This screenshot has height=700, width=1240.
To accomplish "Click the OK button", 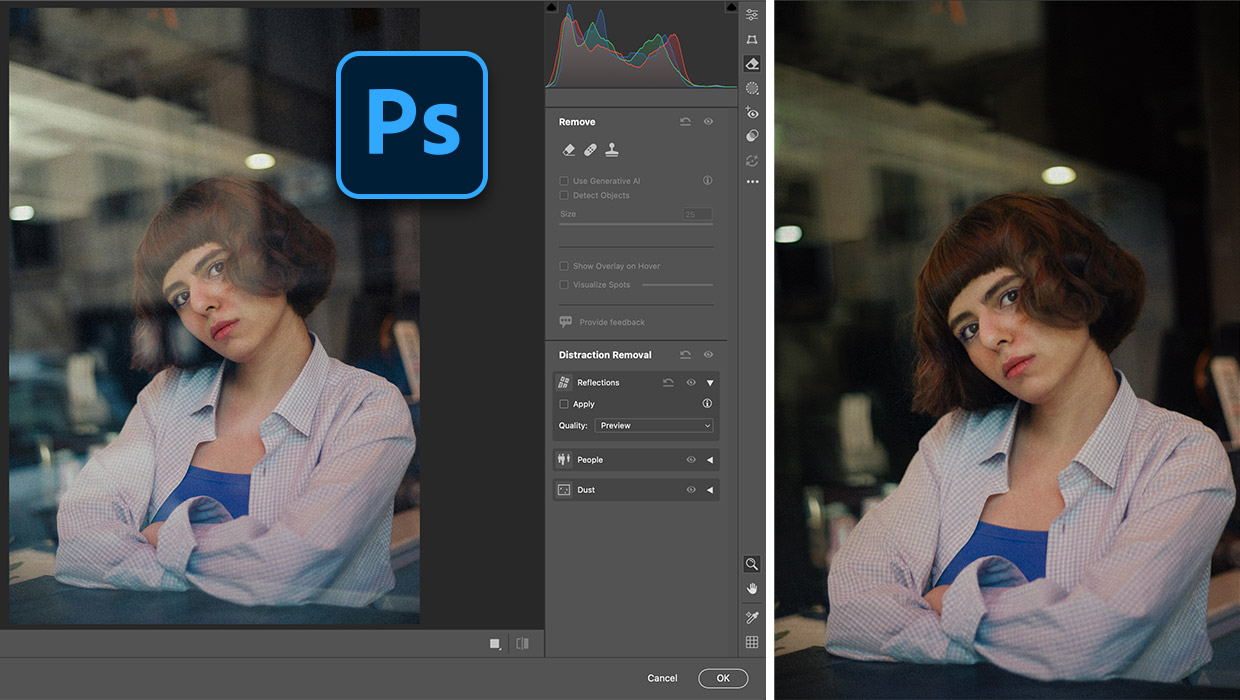I will coord(723,678).
